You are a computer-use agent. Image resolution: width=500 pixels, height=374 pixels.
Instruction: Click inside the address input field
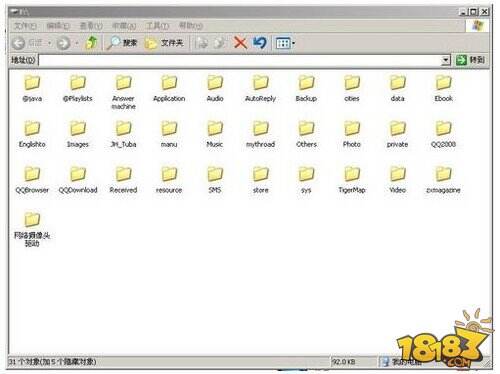239,60
